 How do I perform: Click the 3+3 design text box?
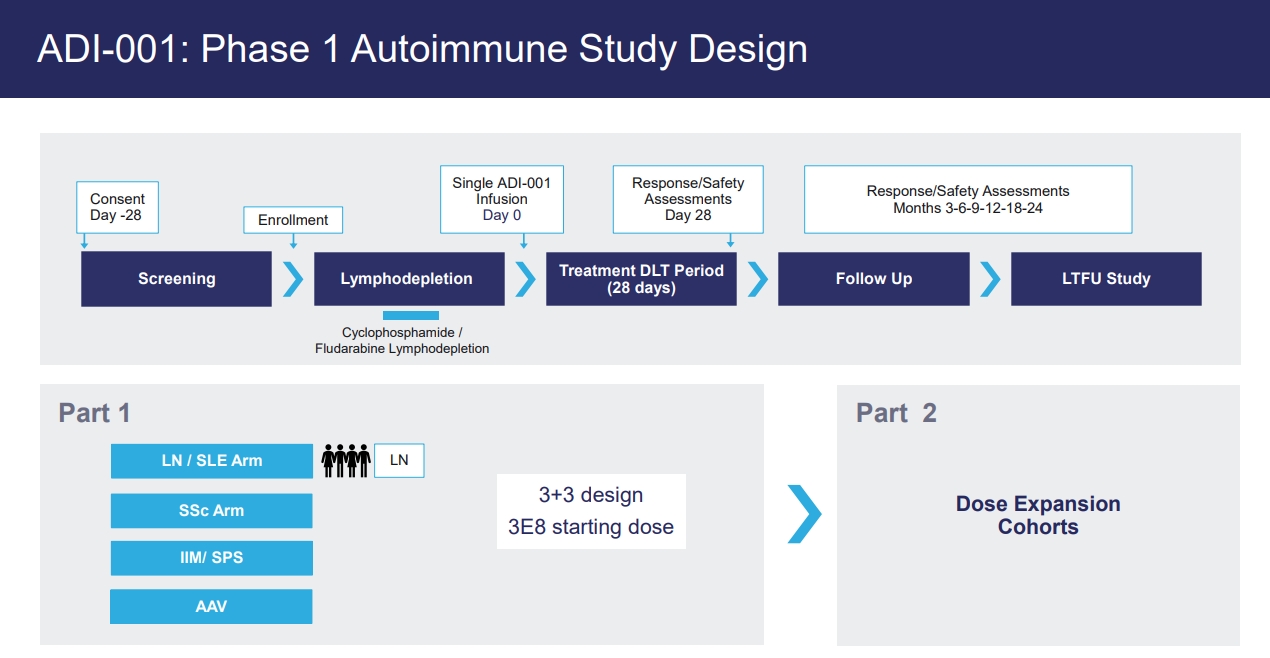(x=591, y=511)
